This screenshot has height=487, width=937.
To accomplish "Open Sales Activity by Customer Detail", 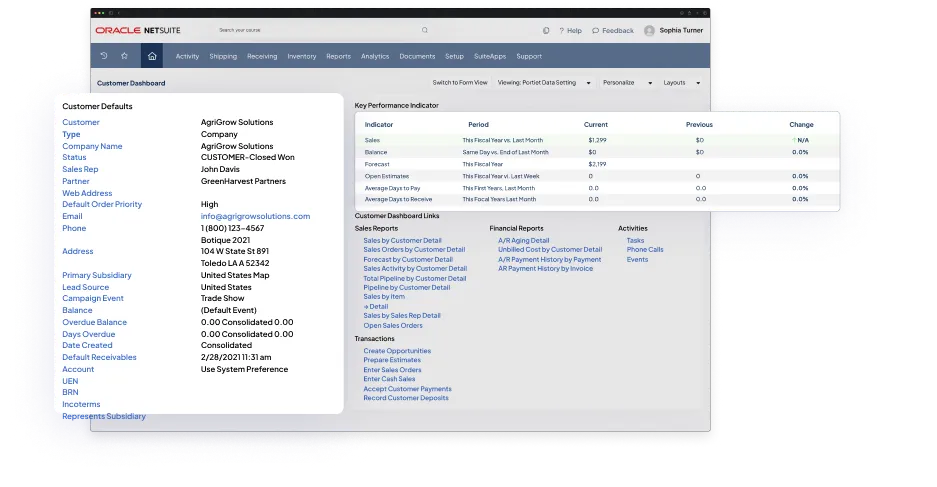I will 415,269.
